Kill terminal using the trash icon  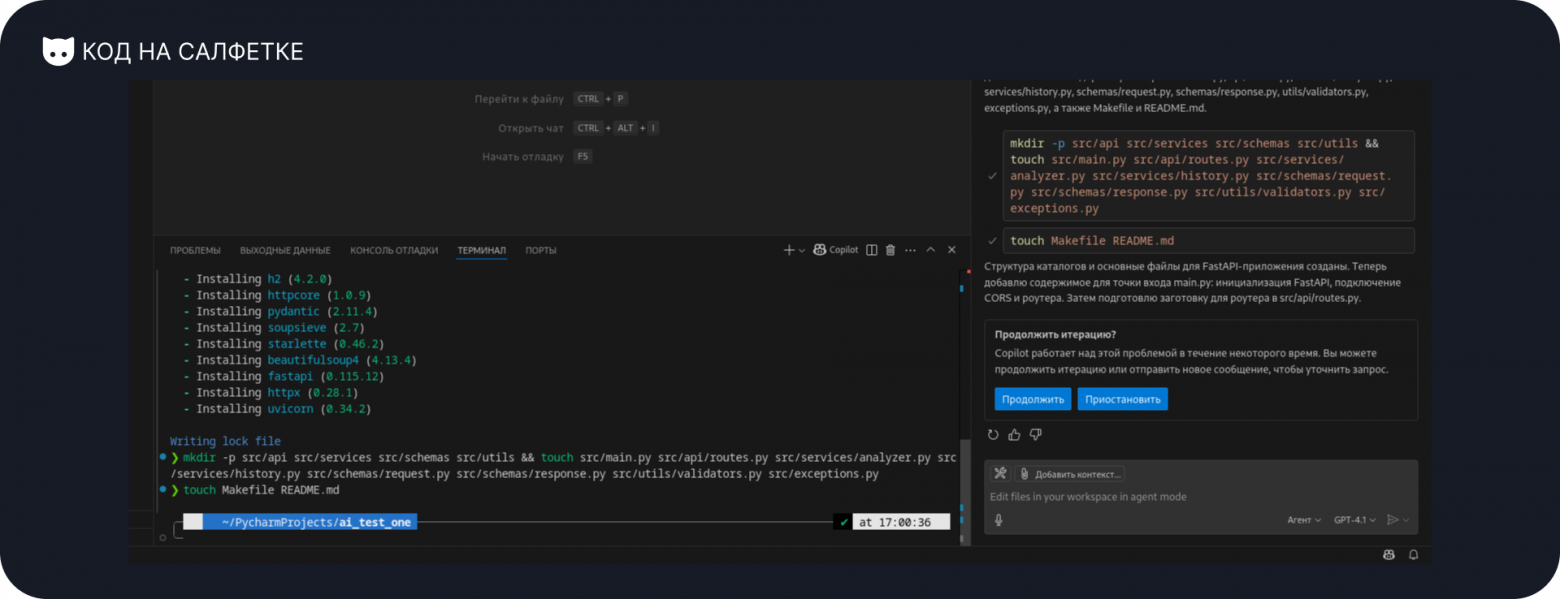pyautogui.click(x=890, y=250)
